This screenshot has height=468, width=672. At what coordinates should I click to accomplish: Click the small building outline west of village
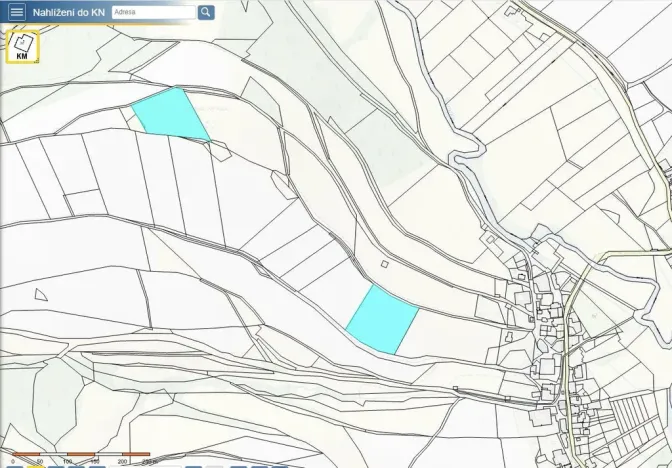[509, 336]
